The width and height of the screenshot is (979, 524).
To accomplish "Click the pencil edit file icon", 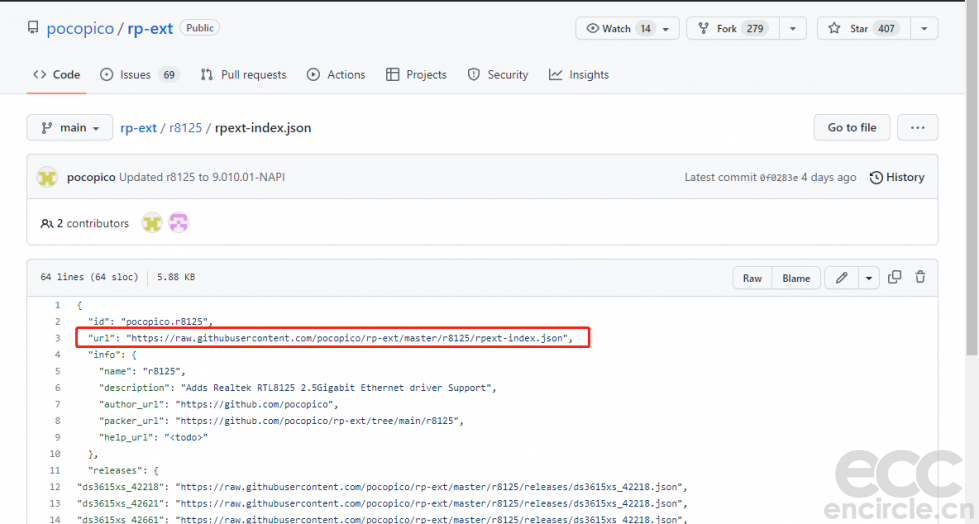I will [842, 278].
